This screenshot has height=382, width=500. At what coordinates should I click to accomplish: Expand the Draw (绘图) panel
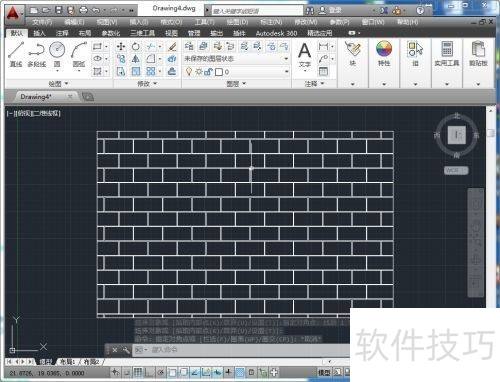click(x=59, y=84)
